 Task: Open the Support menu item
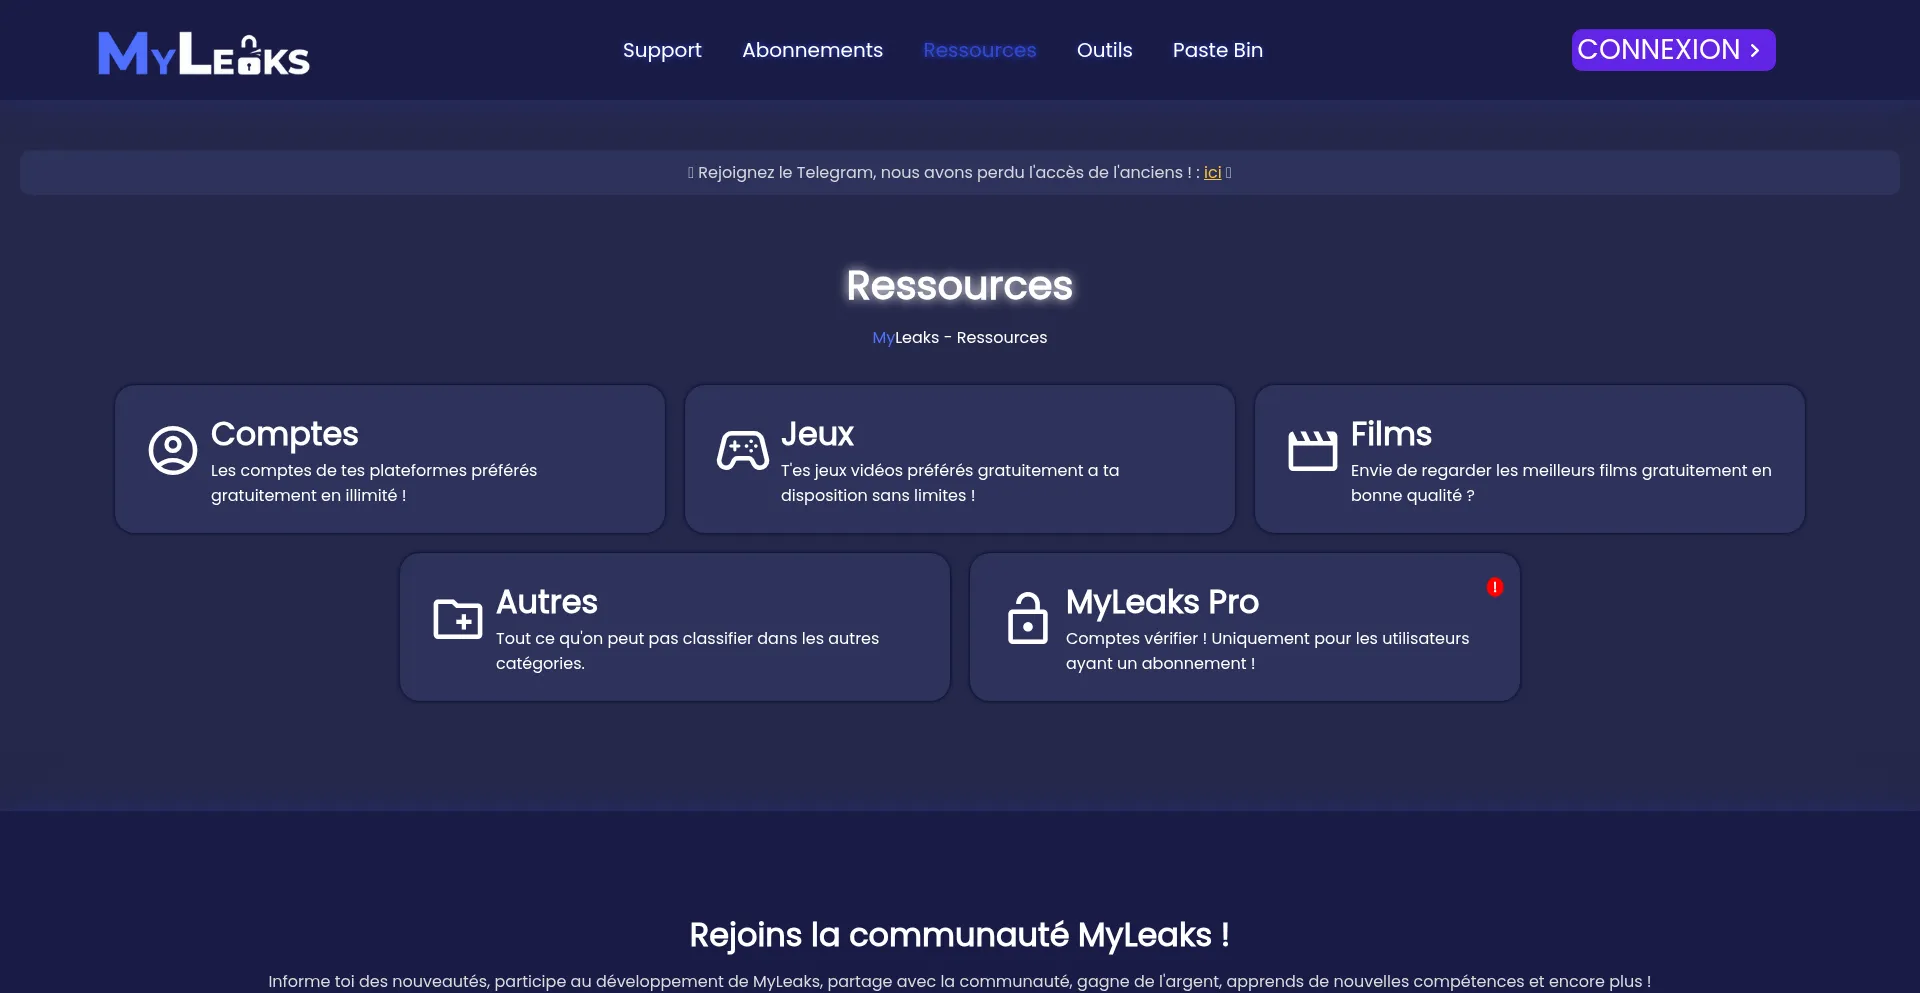coord(662,50)
